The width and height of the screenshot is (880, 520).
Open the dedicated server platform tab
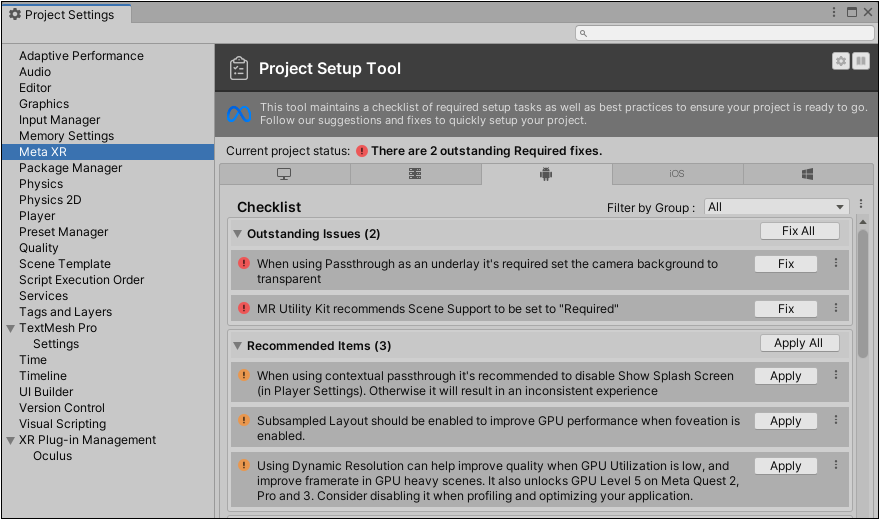point(415,174)
